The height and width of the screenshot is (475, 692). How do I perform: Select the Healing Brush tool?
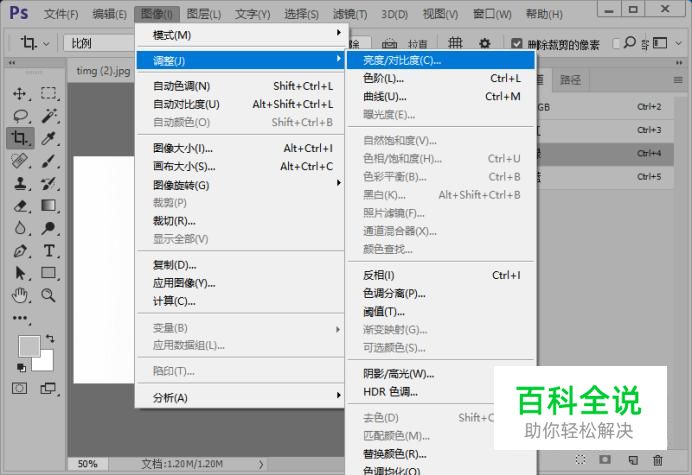pos(20,161)
